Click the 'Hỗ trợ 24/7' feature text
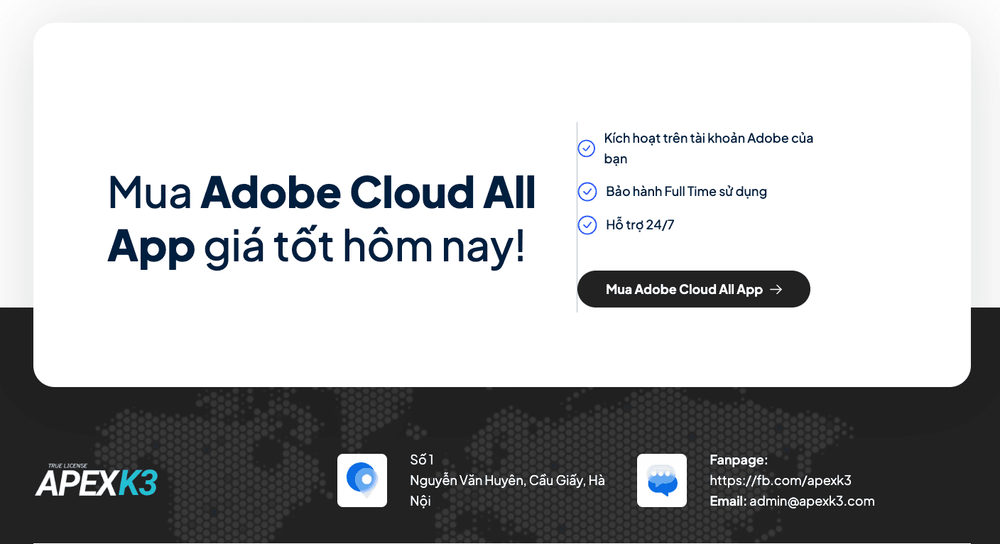1000x544 pixels. 640,224
